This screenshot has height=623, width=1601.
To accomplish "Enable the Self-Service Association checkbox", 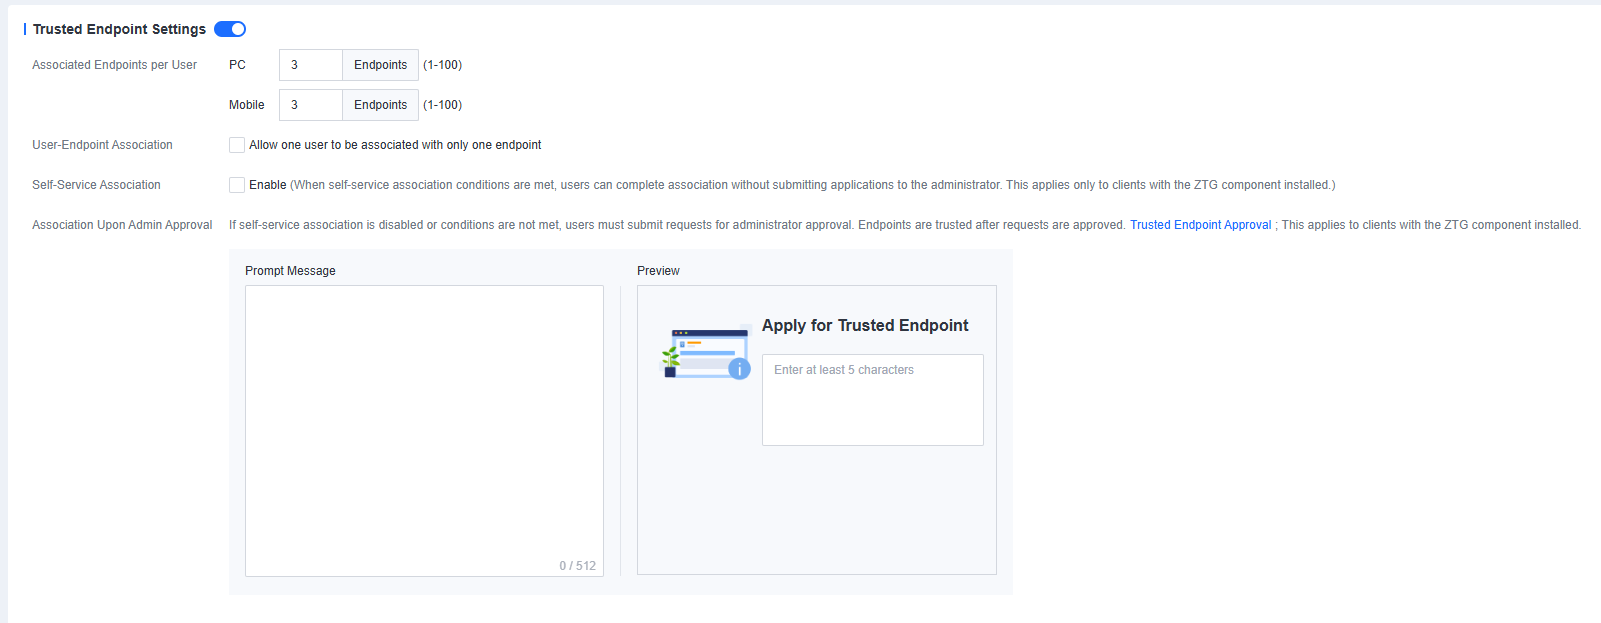I will tap(237, 185).
